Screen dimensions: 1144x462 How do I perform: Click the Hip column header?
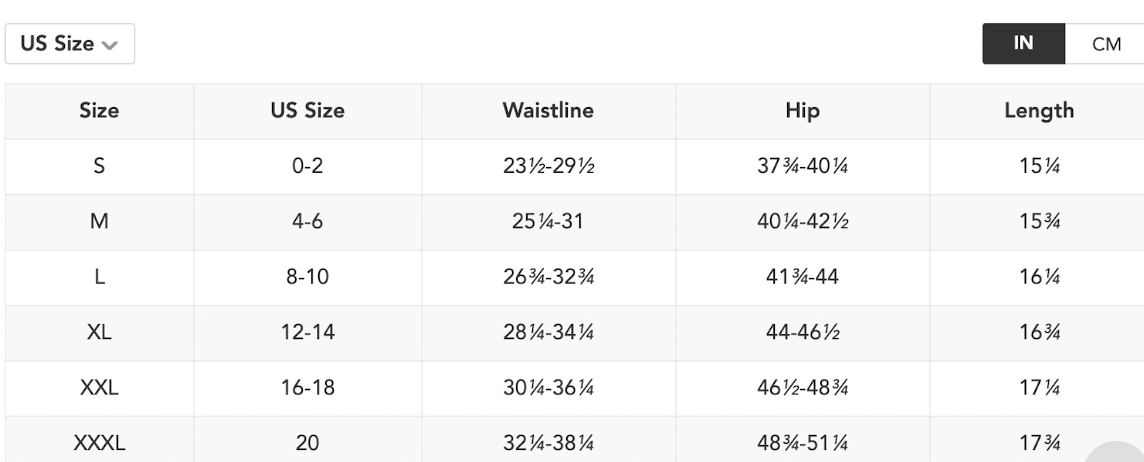coord(803,111)
